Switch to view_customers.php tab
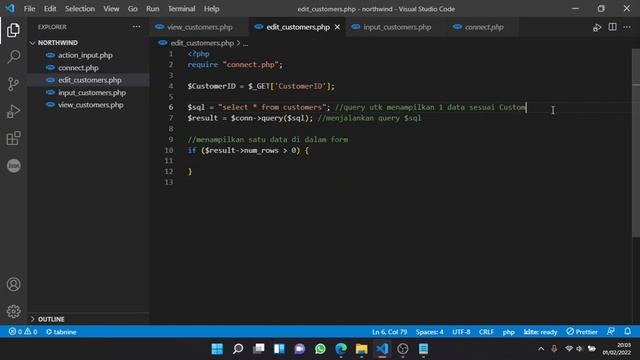640x360 pixels. [x=199, y=27]
